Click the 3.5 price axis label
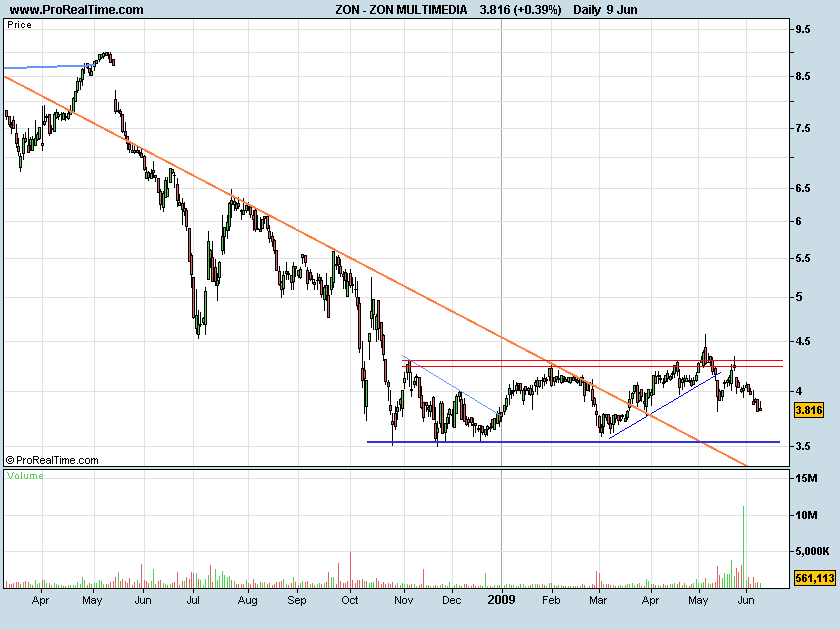This screenshot has height=630, width=840. point(803,446)
